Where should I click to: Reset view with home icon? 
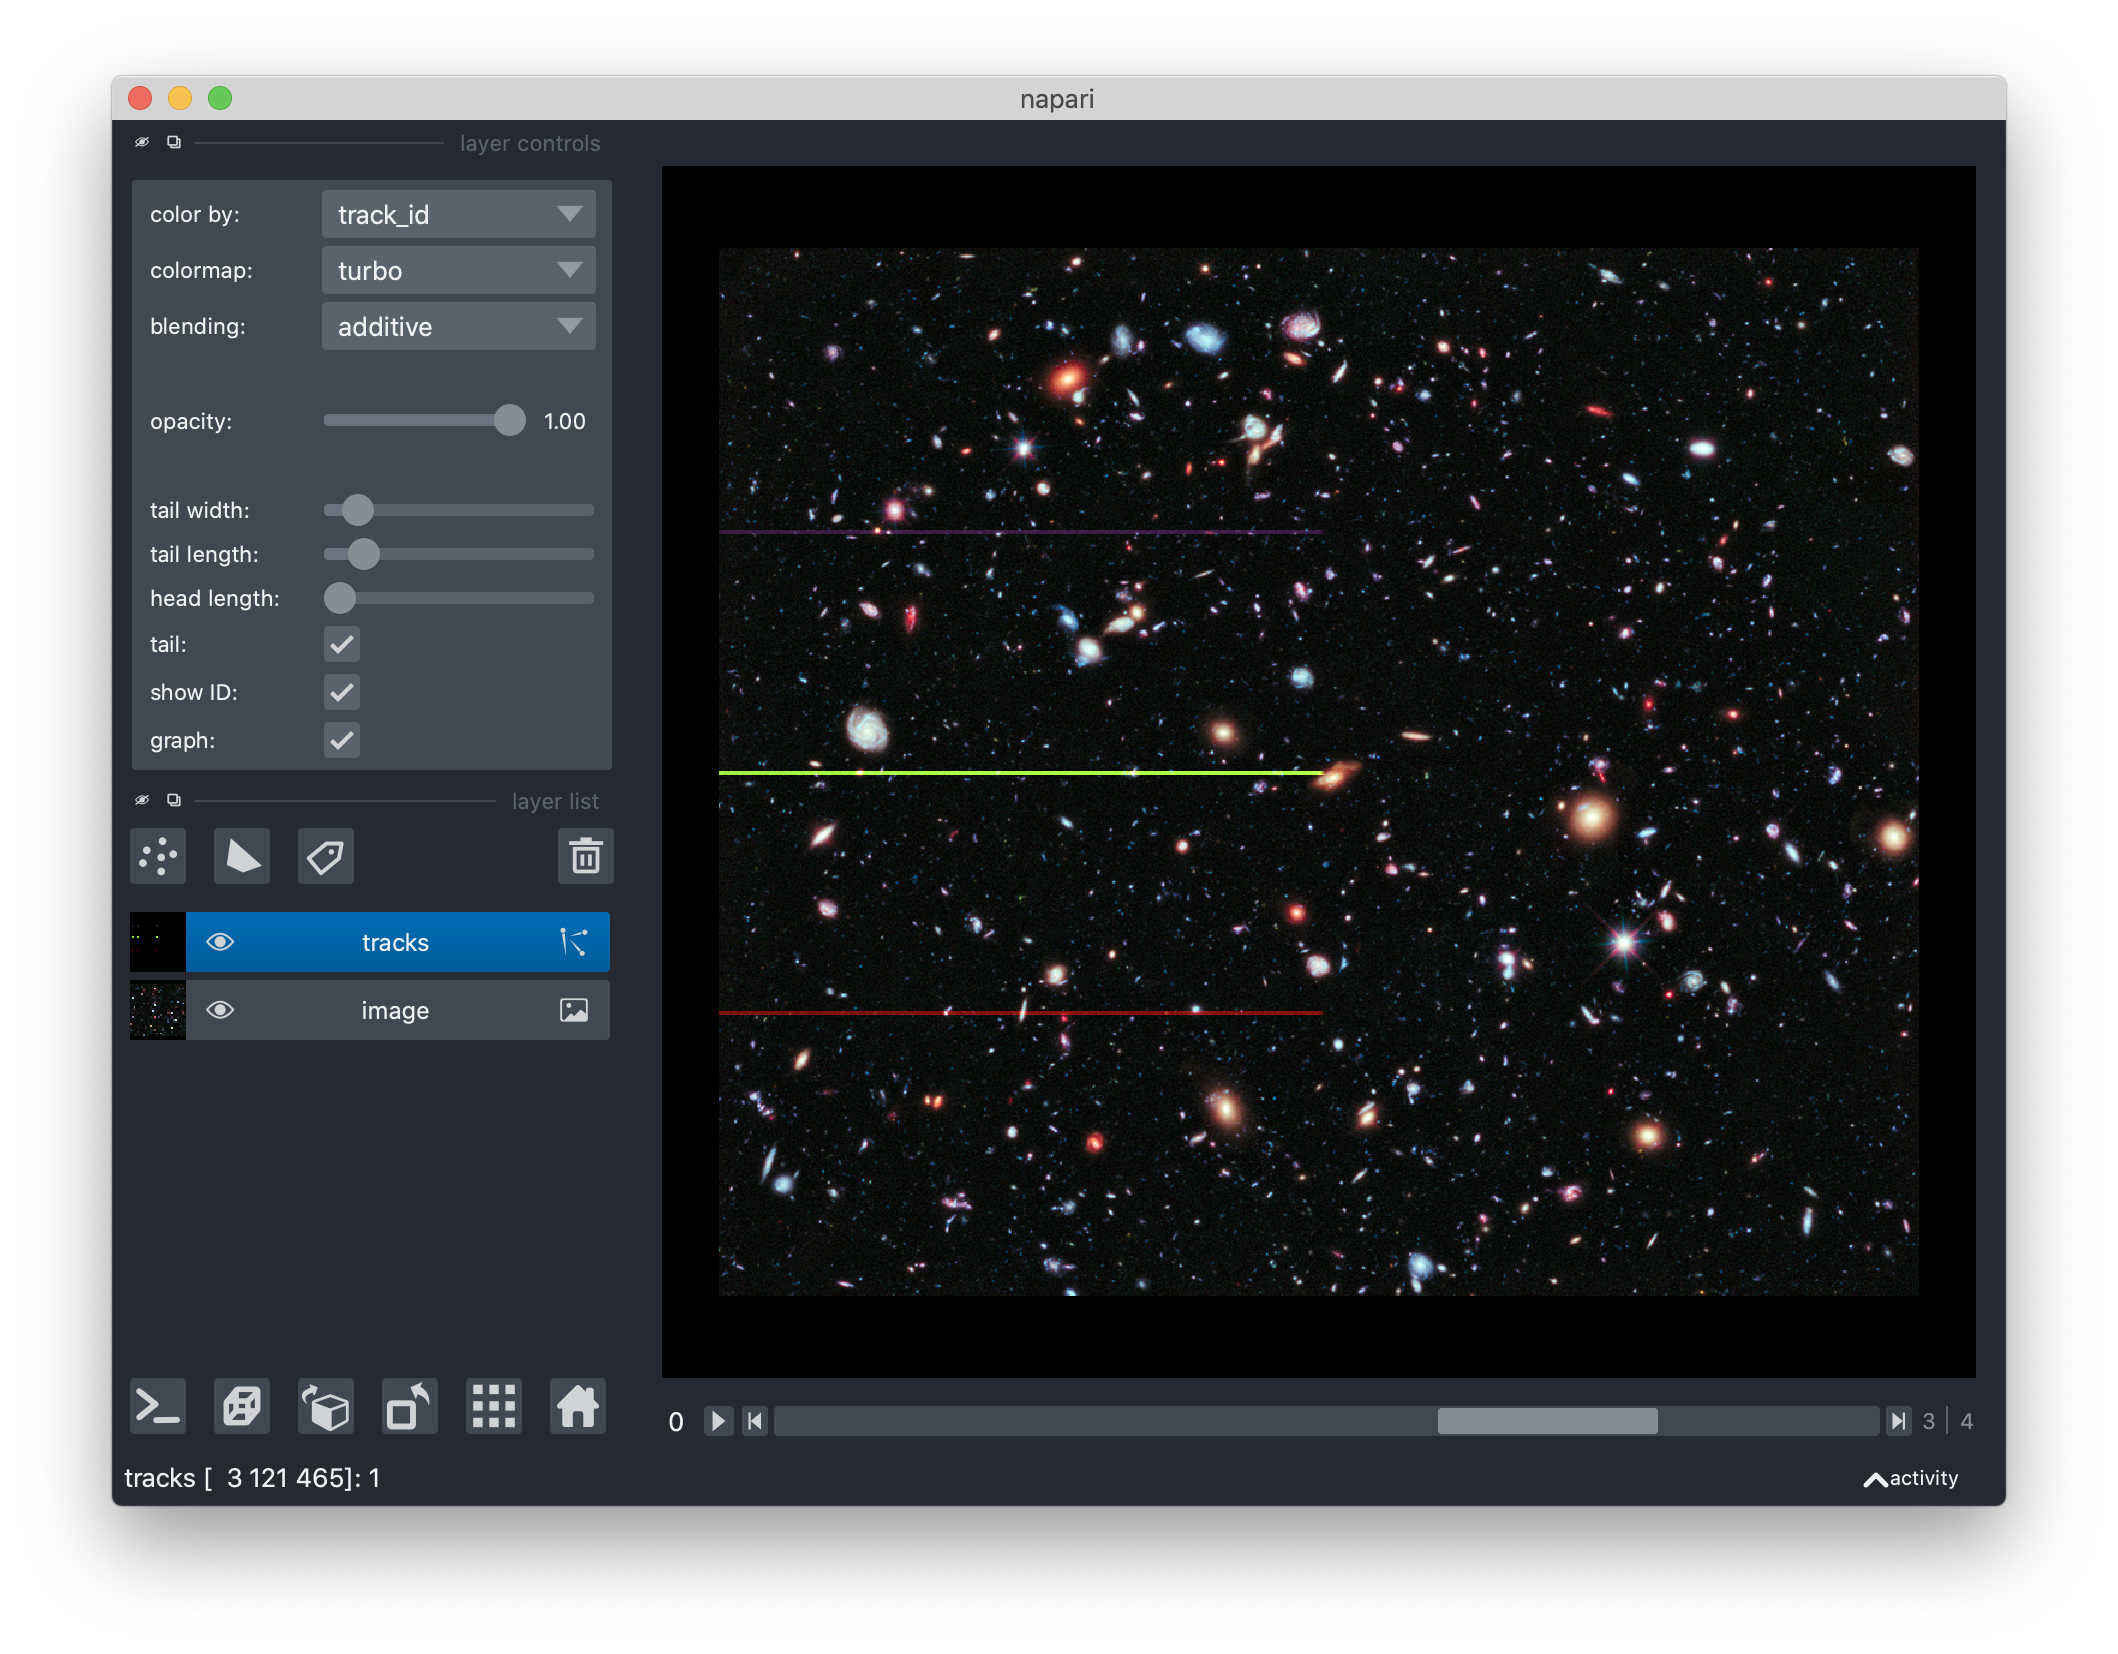pyautogui.click(x=578, y=1407)
